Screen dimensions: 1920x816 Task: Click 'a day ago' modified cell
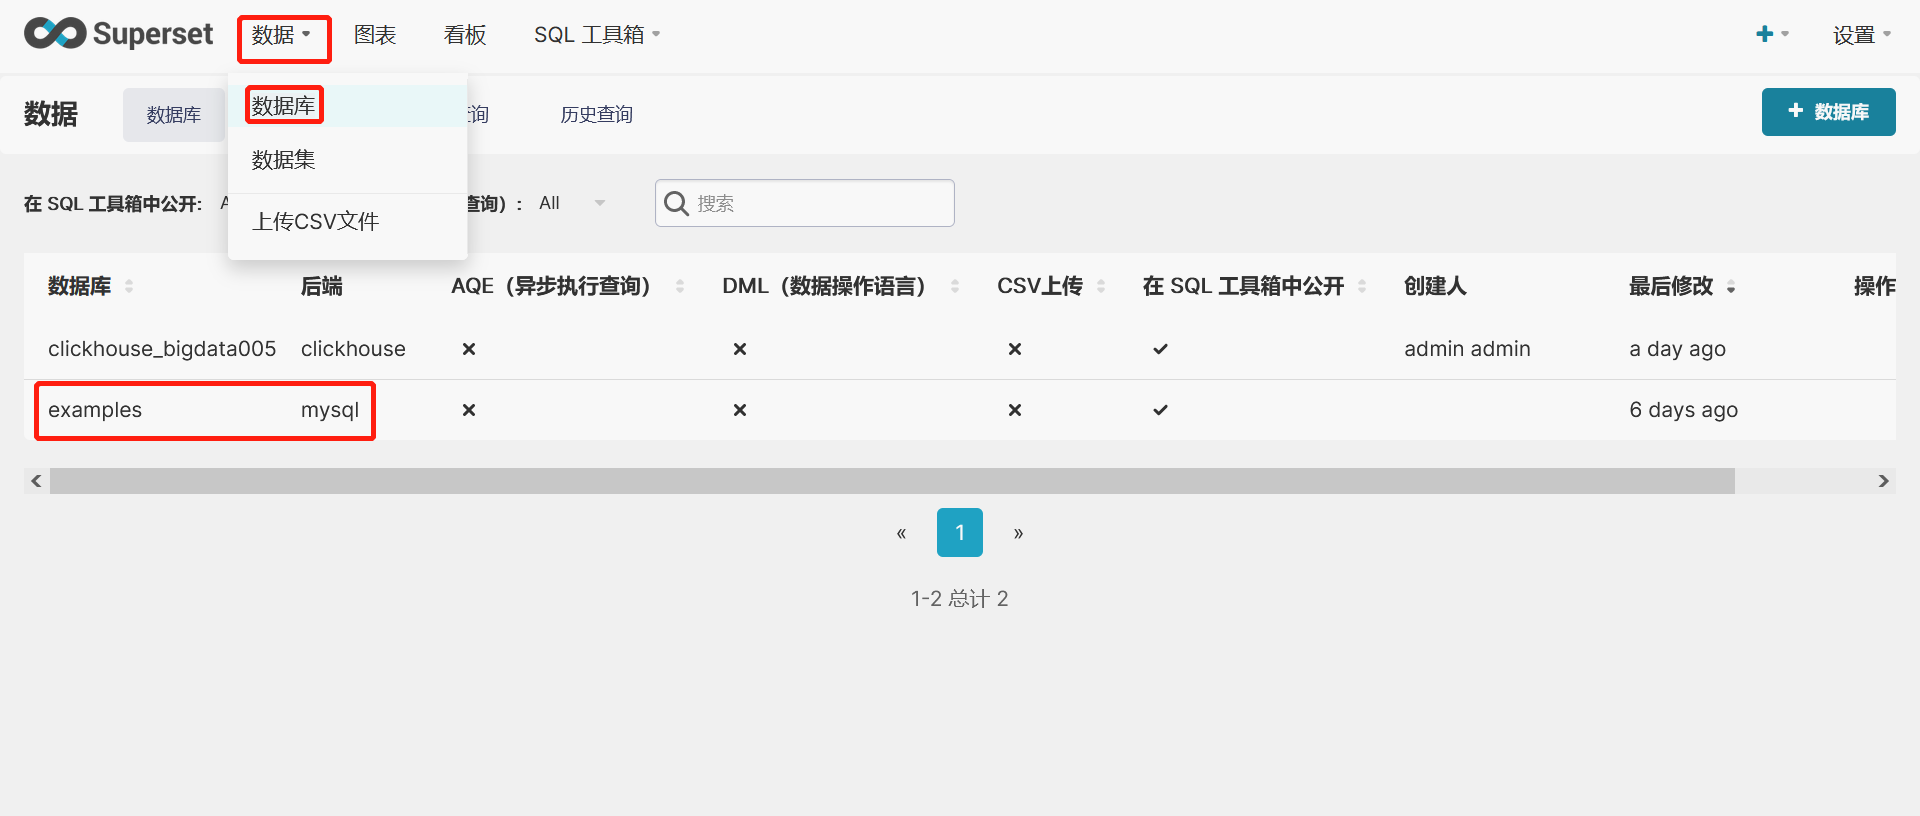click(1677, 349)
